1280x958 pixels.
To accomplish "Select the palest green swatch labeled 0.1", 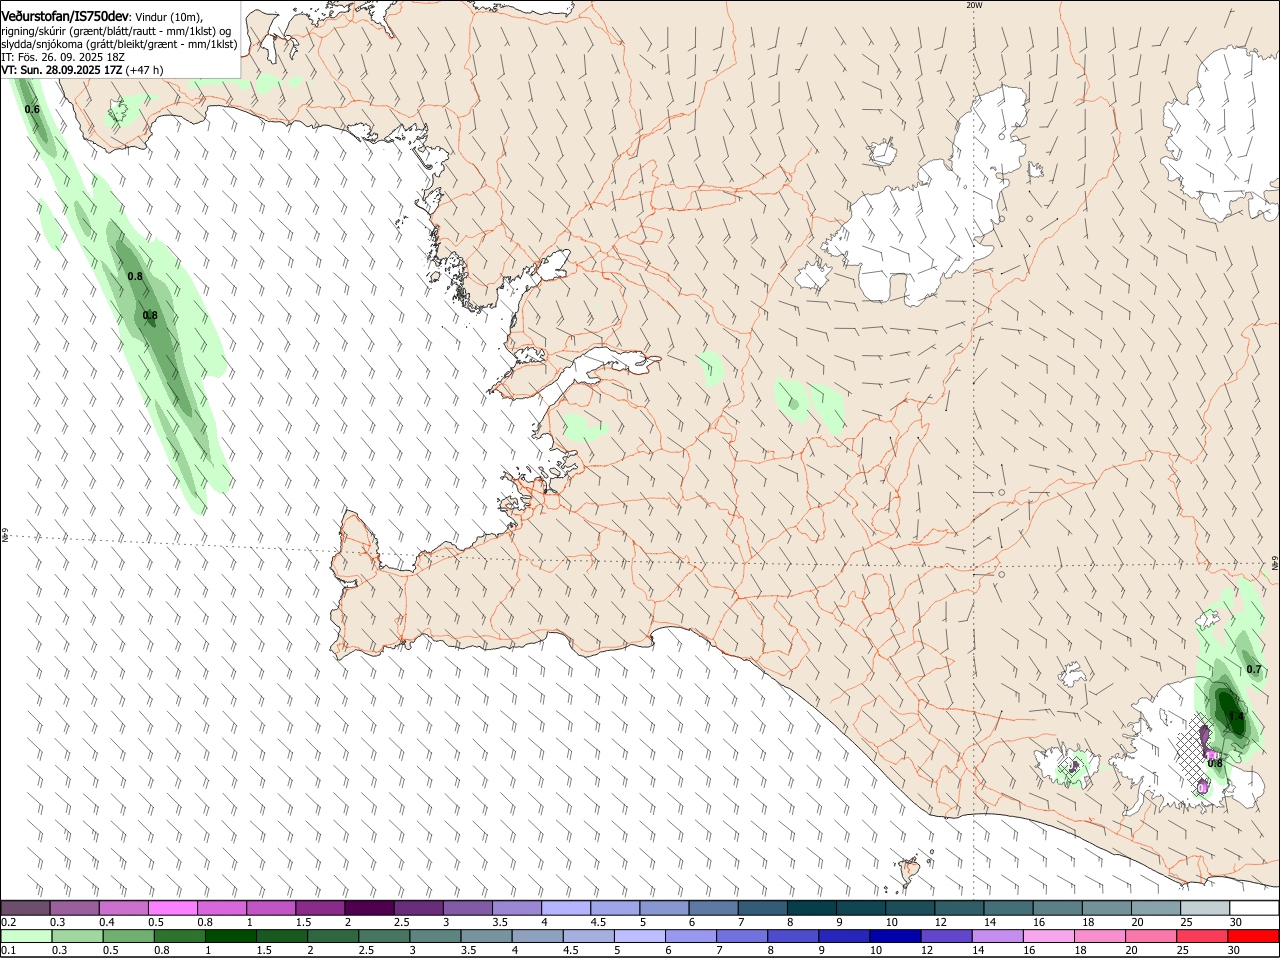I will point(26,936).
